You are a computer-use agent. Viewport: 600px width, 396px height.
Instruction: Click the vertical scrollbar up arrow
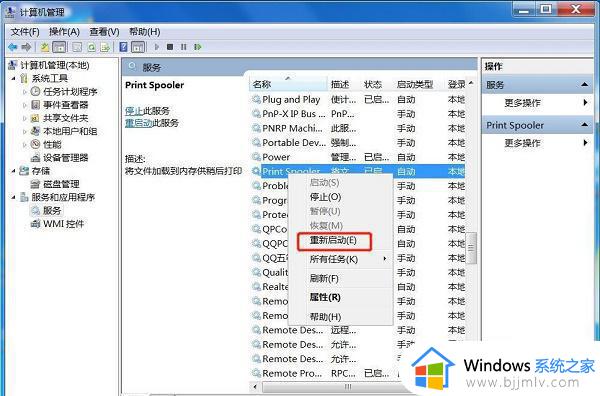point(471,83)
